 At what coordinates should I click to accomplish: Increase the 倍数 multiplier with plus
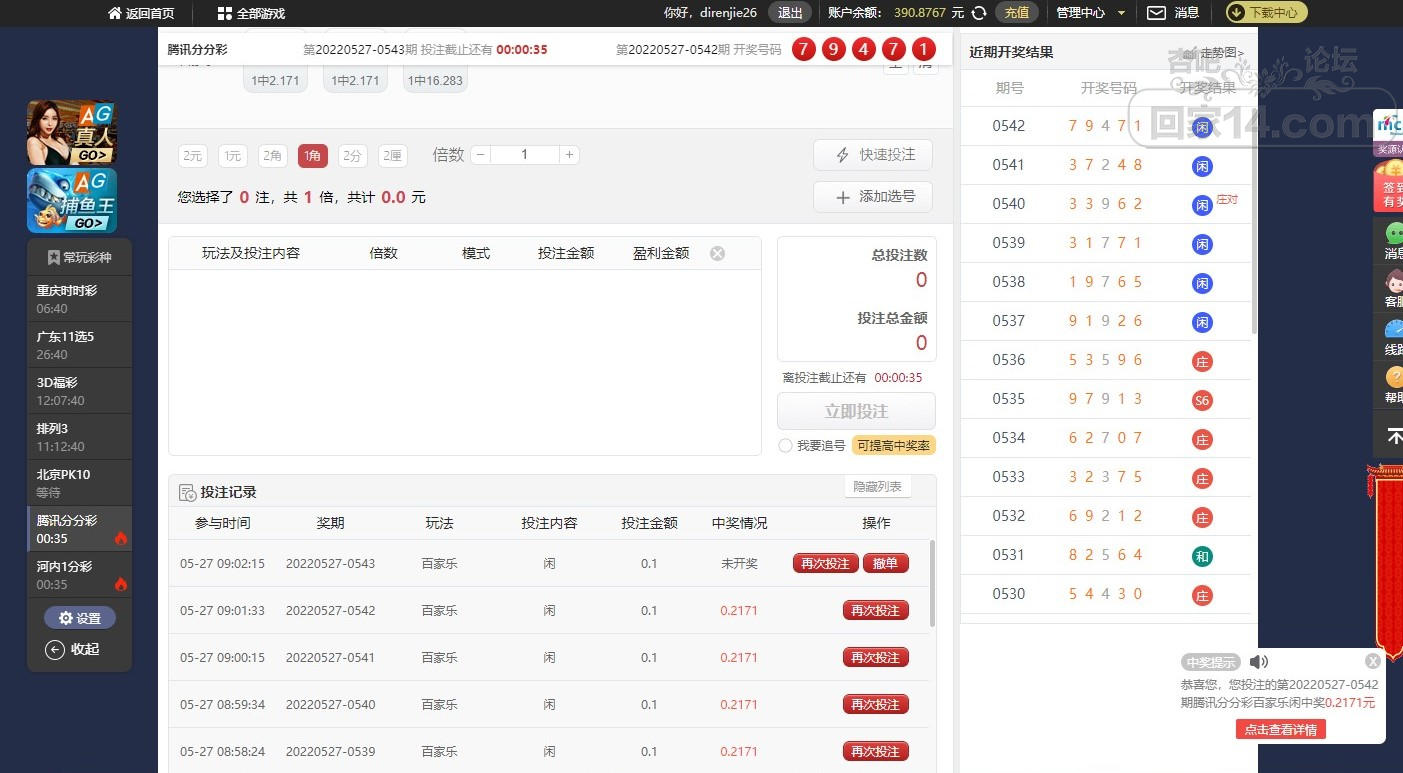point(569,155)
